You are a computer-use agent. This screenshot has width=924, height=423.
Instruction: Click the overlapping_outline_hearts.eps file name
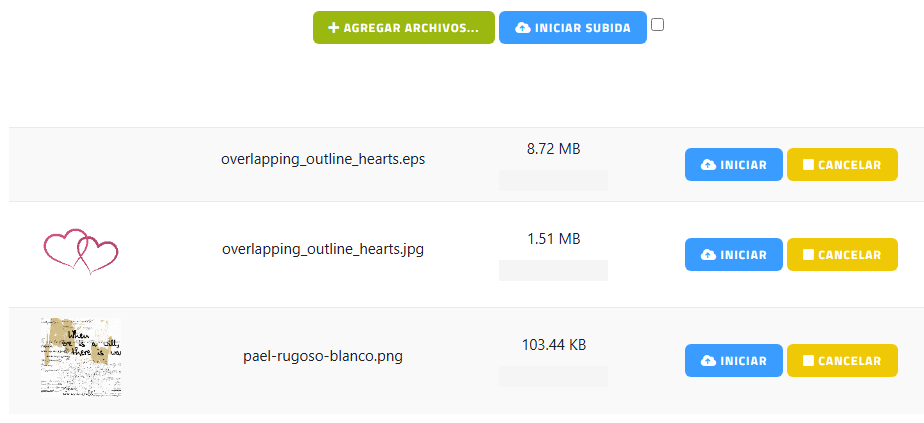(x=323, y=159)
